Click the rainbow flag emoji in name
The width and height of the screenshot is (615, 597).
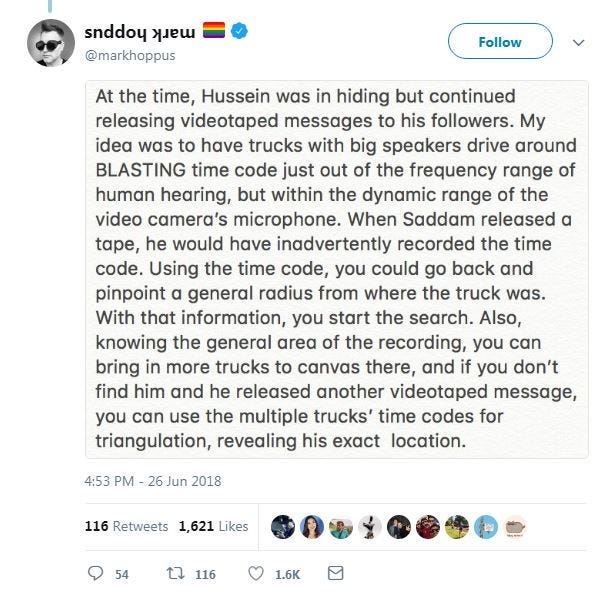click(214, 30)
